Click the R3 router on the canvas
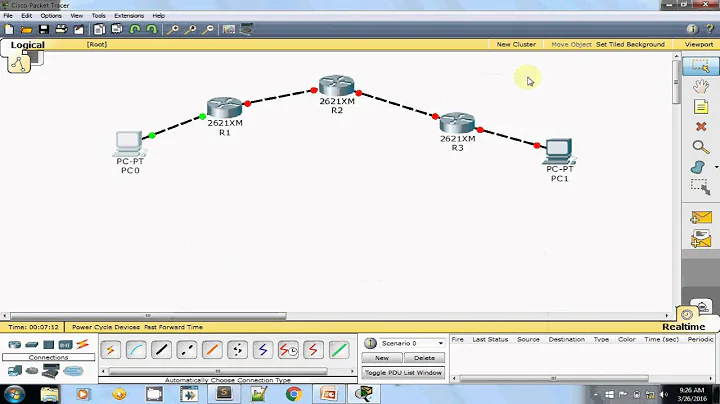The height and width of the screenshot is (404, 720). tap(457, 123)
